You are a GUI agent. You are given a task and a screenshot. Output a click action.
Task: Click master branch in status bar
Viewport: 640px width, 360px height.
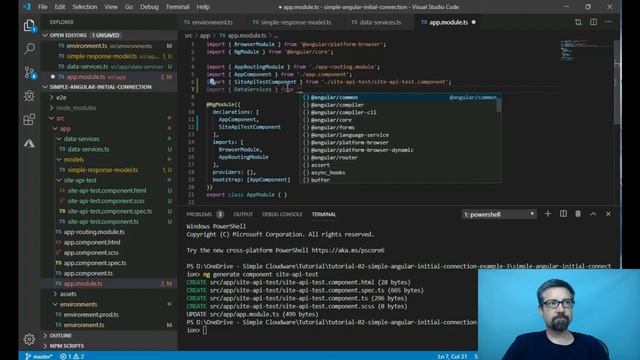[39, 356]
